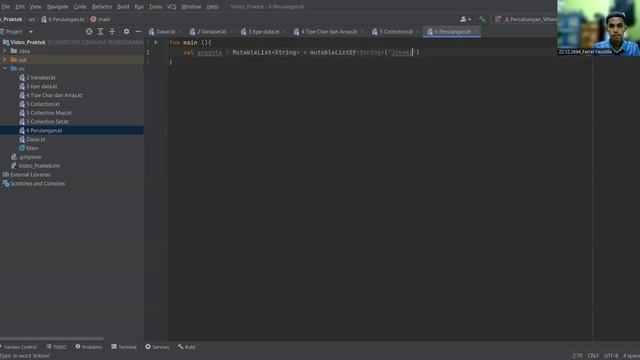The image size is (640, 360).
Task: Open the Problems tool window
Action: pos(89,347)
